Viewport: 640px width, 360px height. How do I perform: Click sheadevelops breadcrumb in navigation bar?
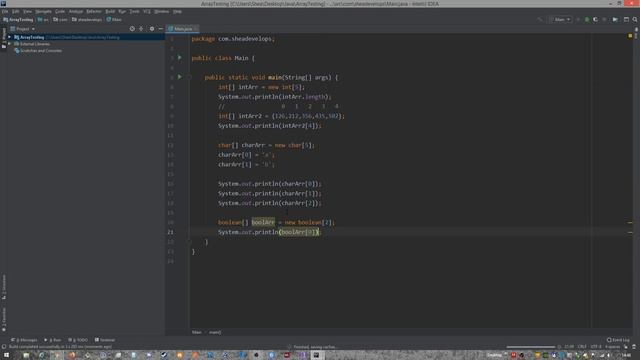(87, 20)
